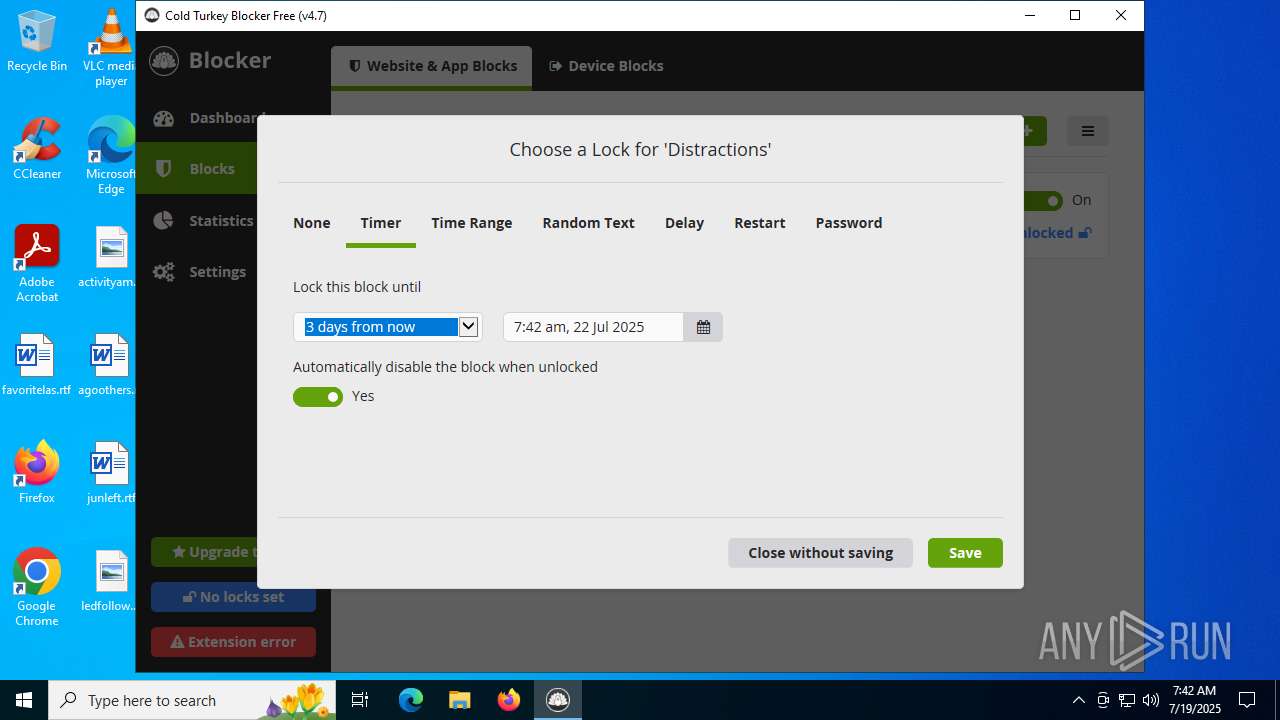Select junleft.rtf document on desktop
Image resolution: width=1280 pixels, height=720 pixels.
111,473
